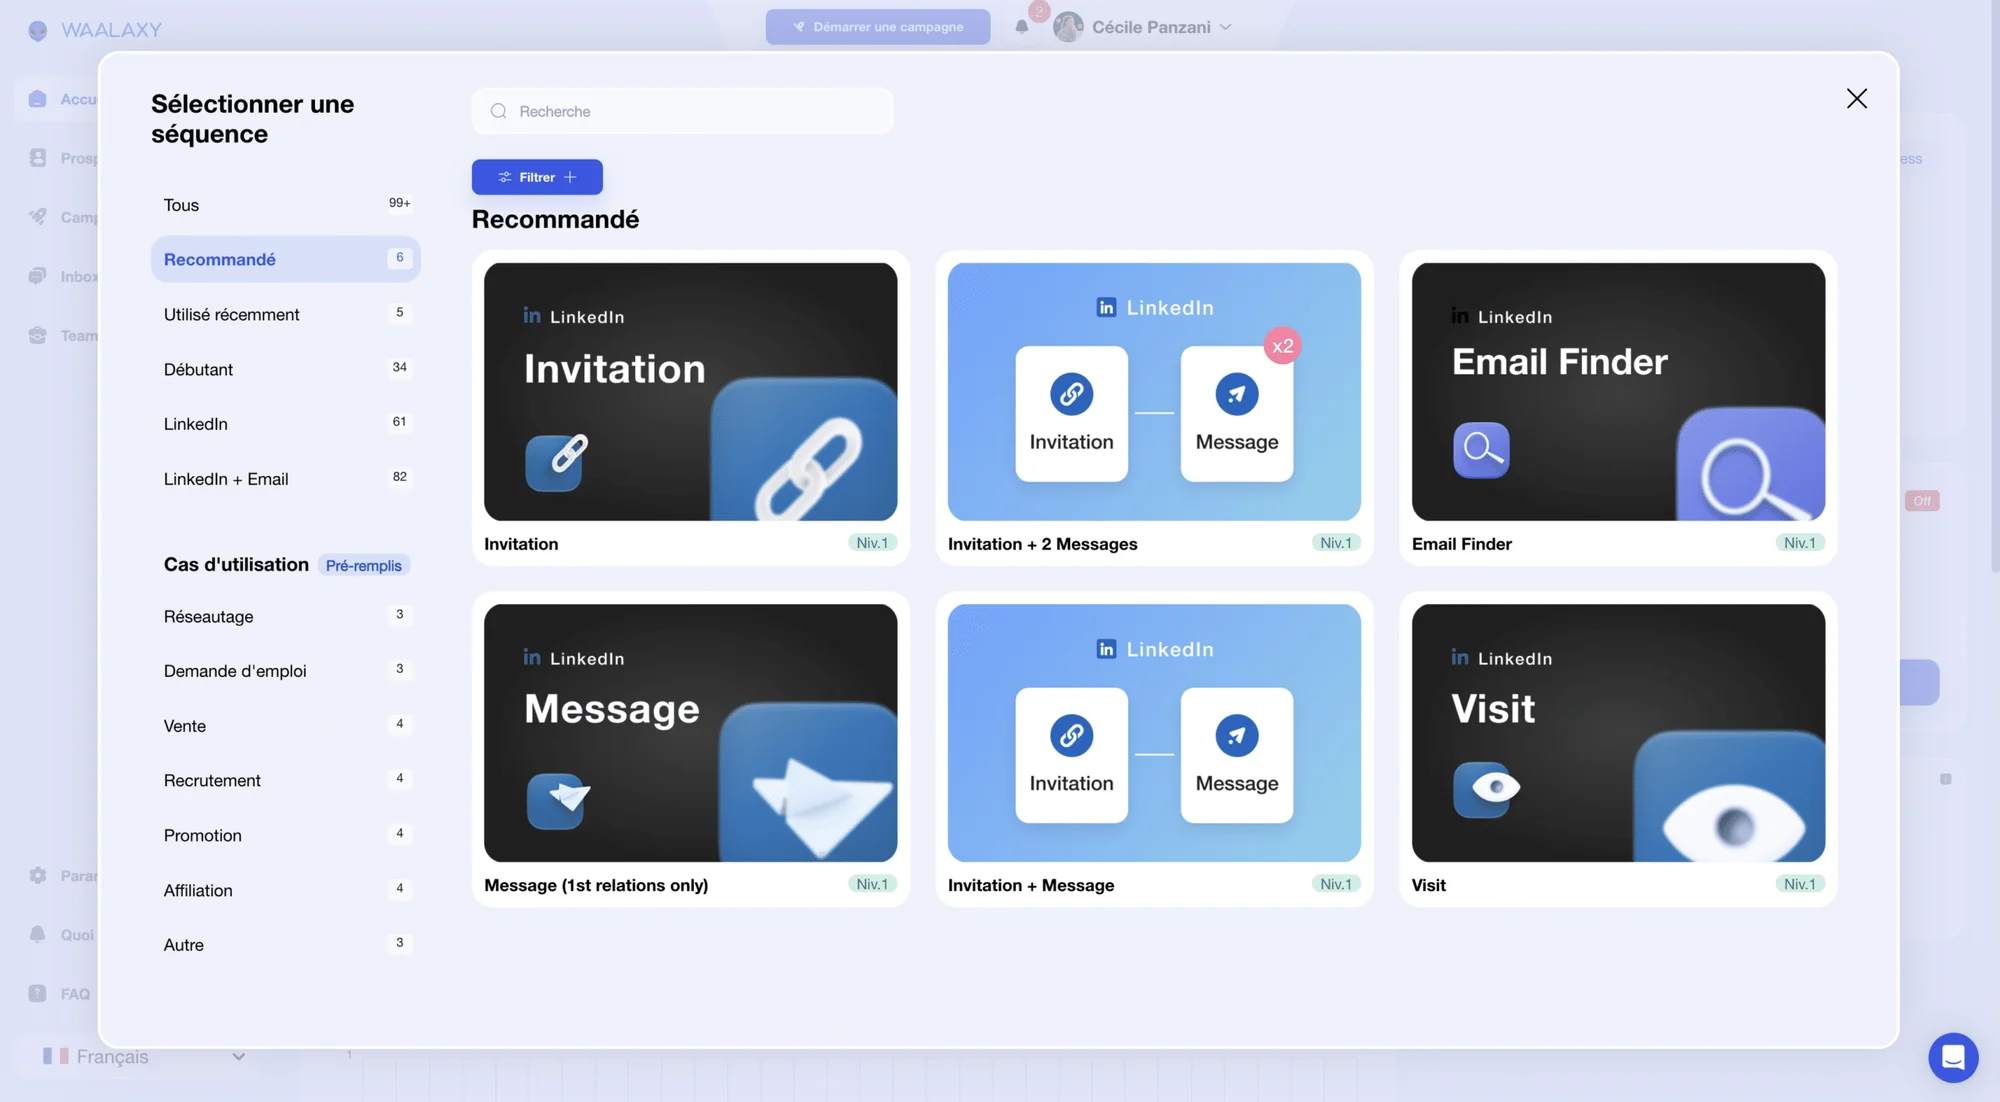
Task: Select the Débutant category
Action: 285,369
